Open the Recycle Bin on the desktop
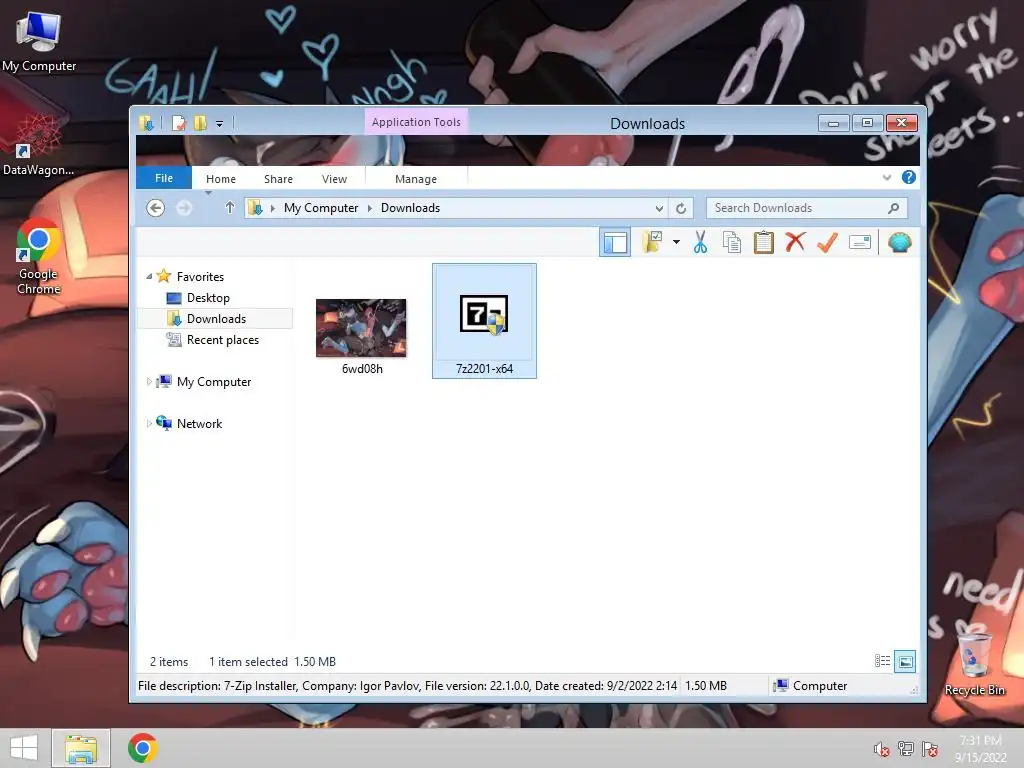Image resolution: width=1024 pixels, height=768 pixels. pyautogui.click(x=974, y=665)
